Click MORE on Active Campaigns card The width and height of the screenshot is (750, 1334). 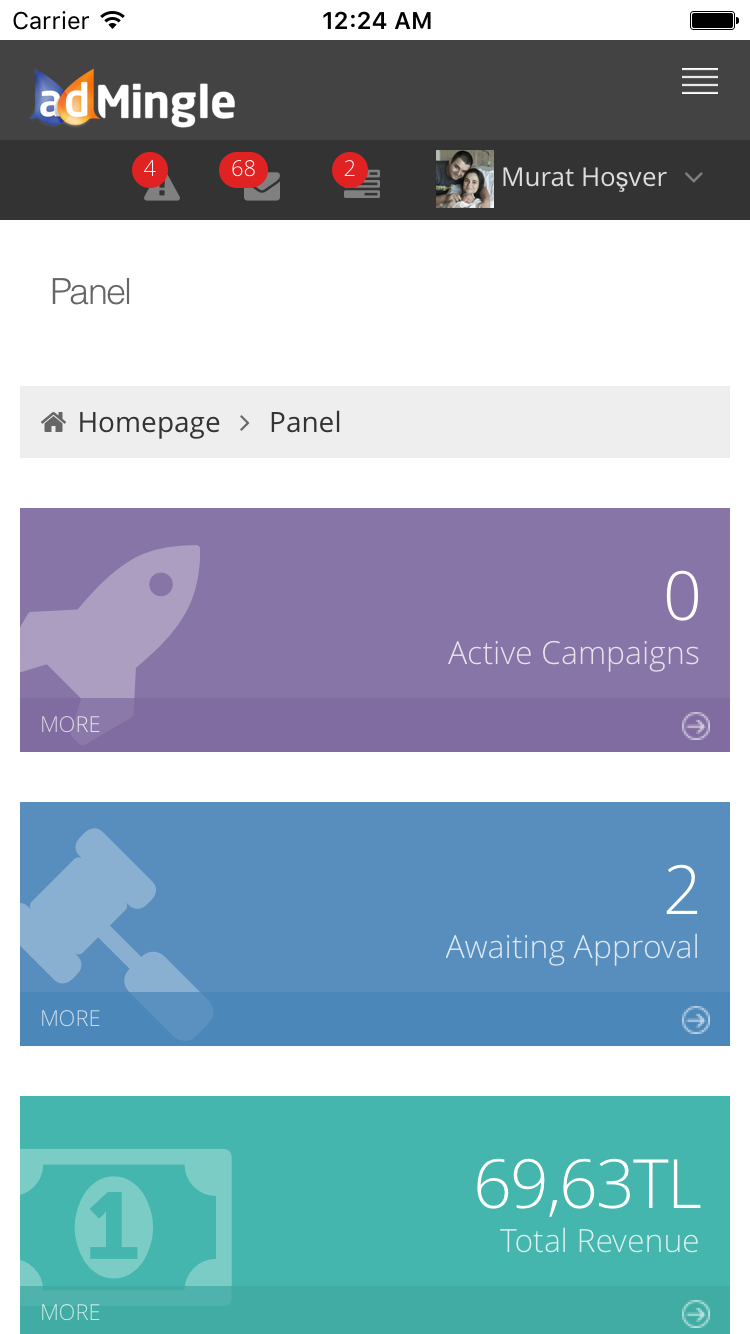click(x=70, y=725)
